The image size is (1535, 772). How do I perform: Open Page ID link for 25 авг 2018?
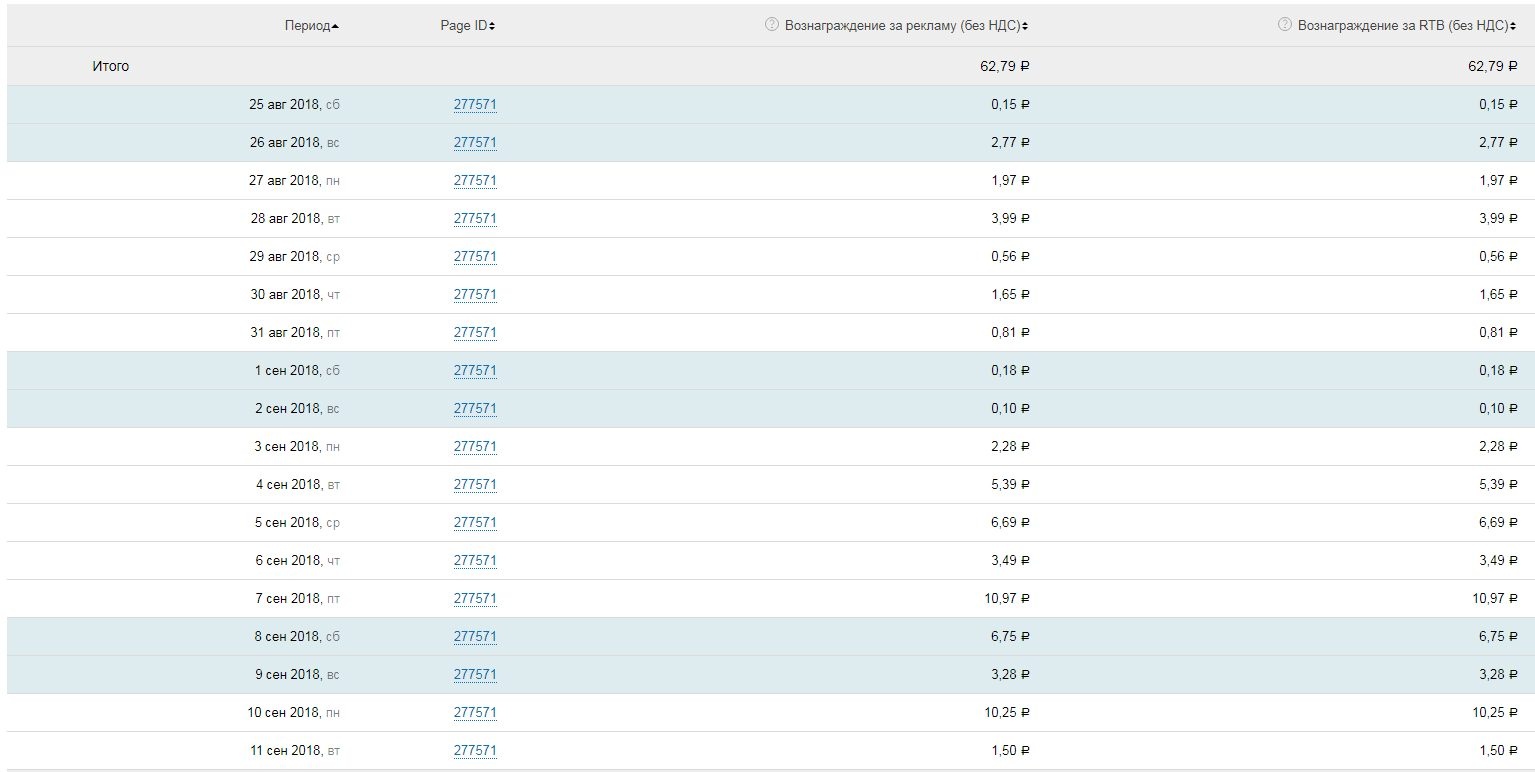point(475,105)
